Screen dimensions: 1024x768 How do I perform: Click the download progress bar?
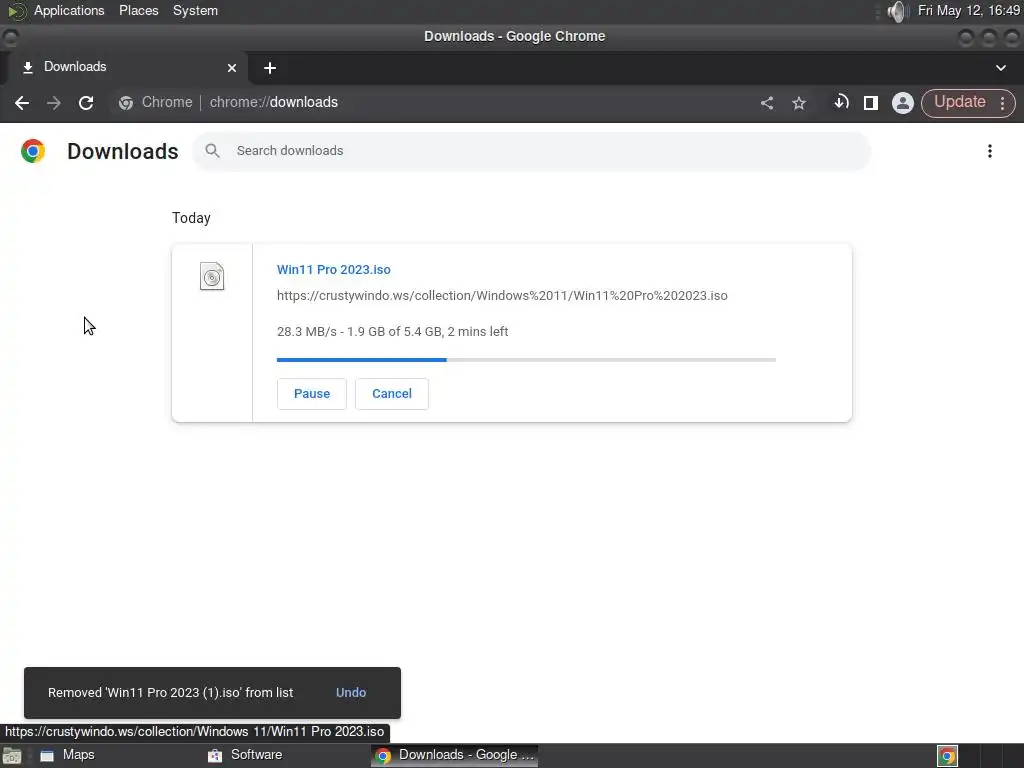(526, 360)
